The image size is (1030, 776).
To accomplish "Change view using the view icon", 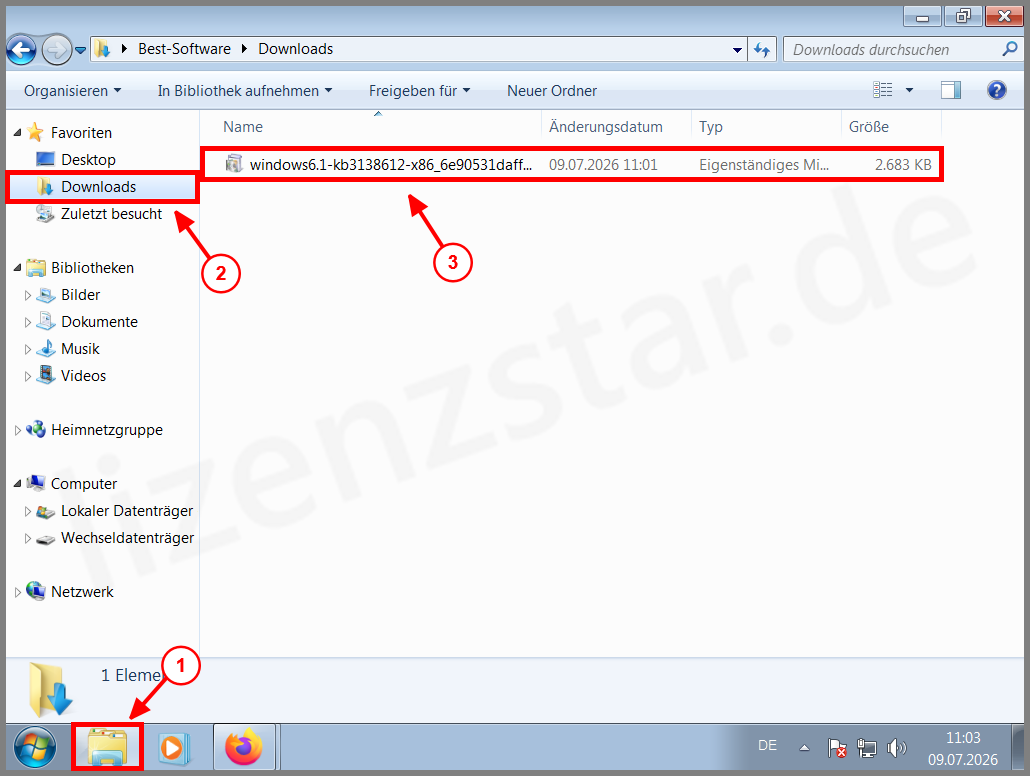I will tap(882, 90).
